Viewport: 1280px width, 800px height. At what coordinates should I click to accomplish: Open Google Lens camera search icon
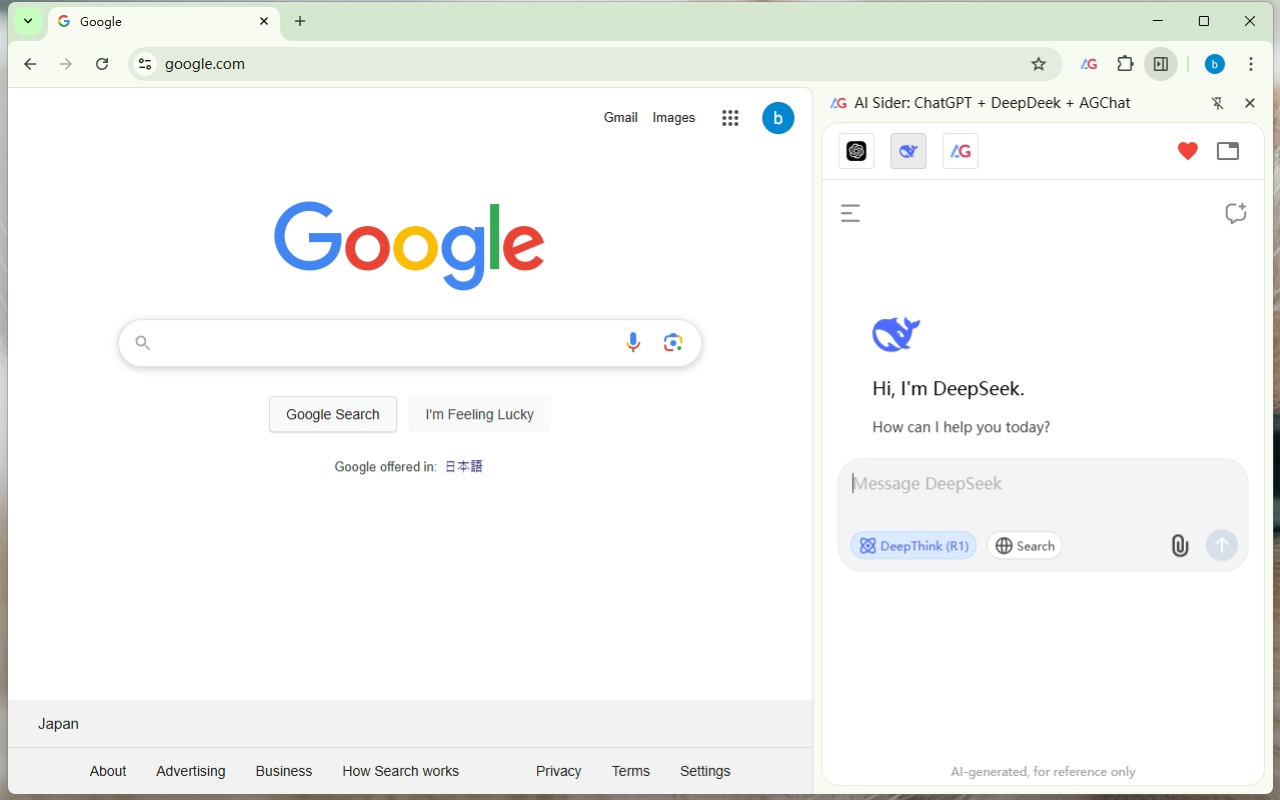tap(672, 342)
